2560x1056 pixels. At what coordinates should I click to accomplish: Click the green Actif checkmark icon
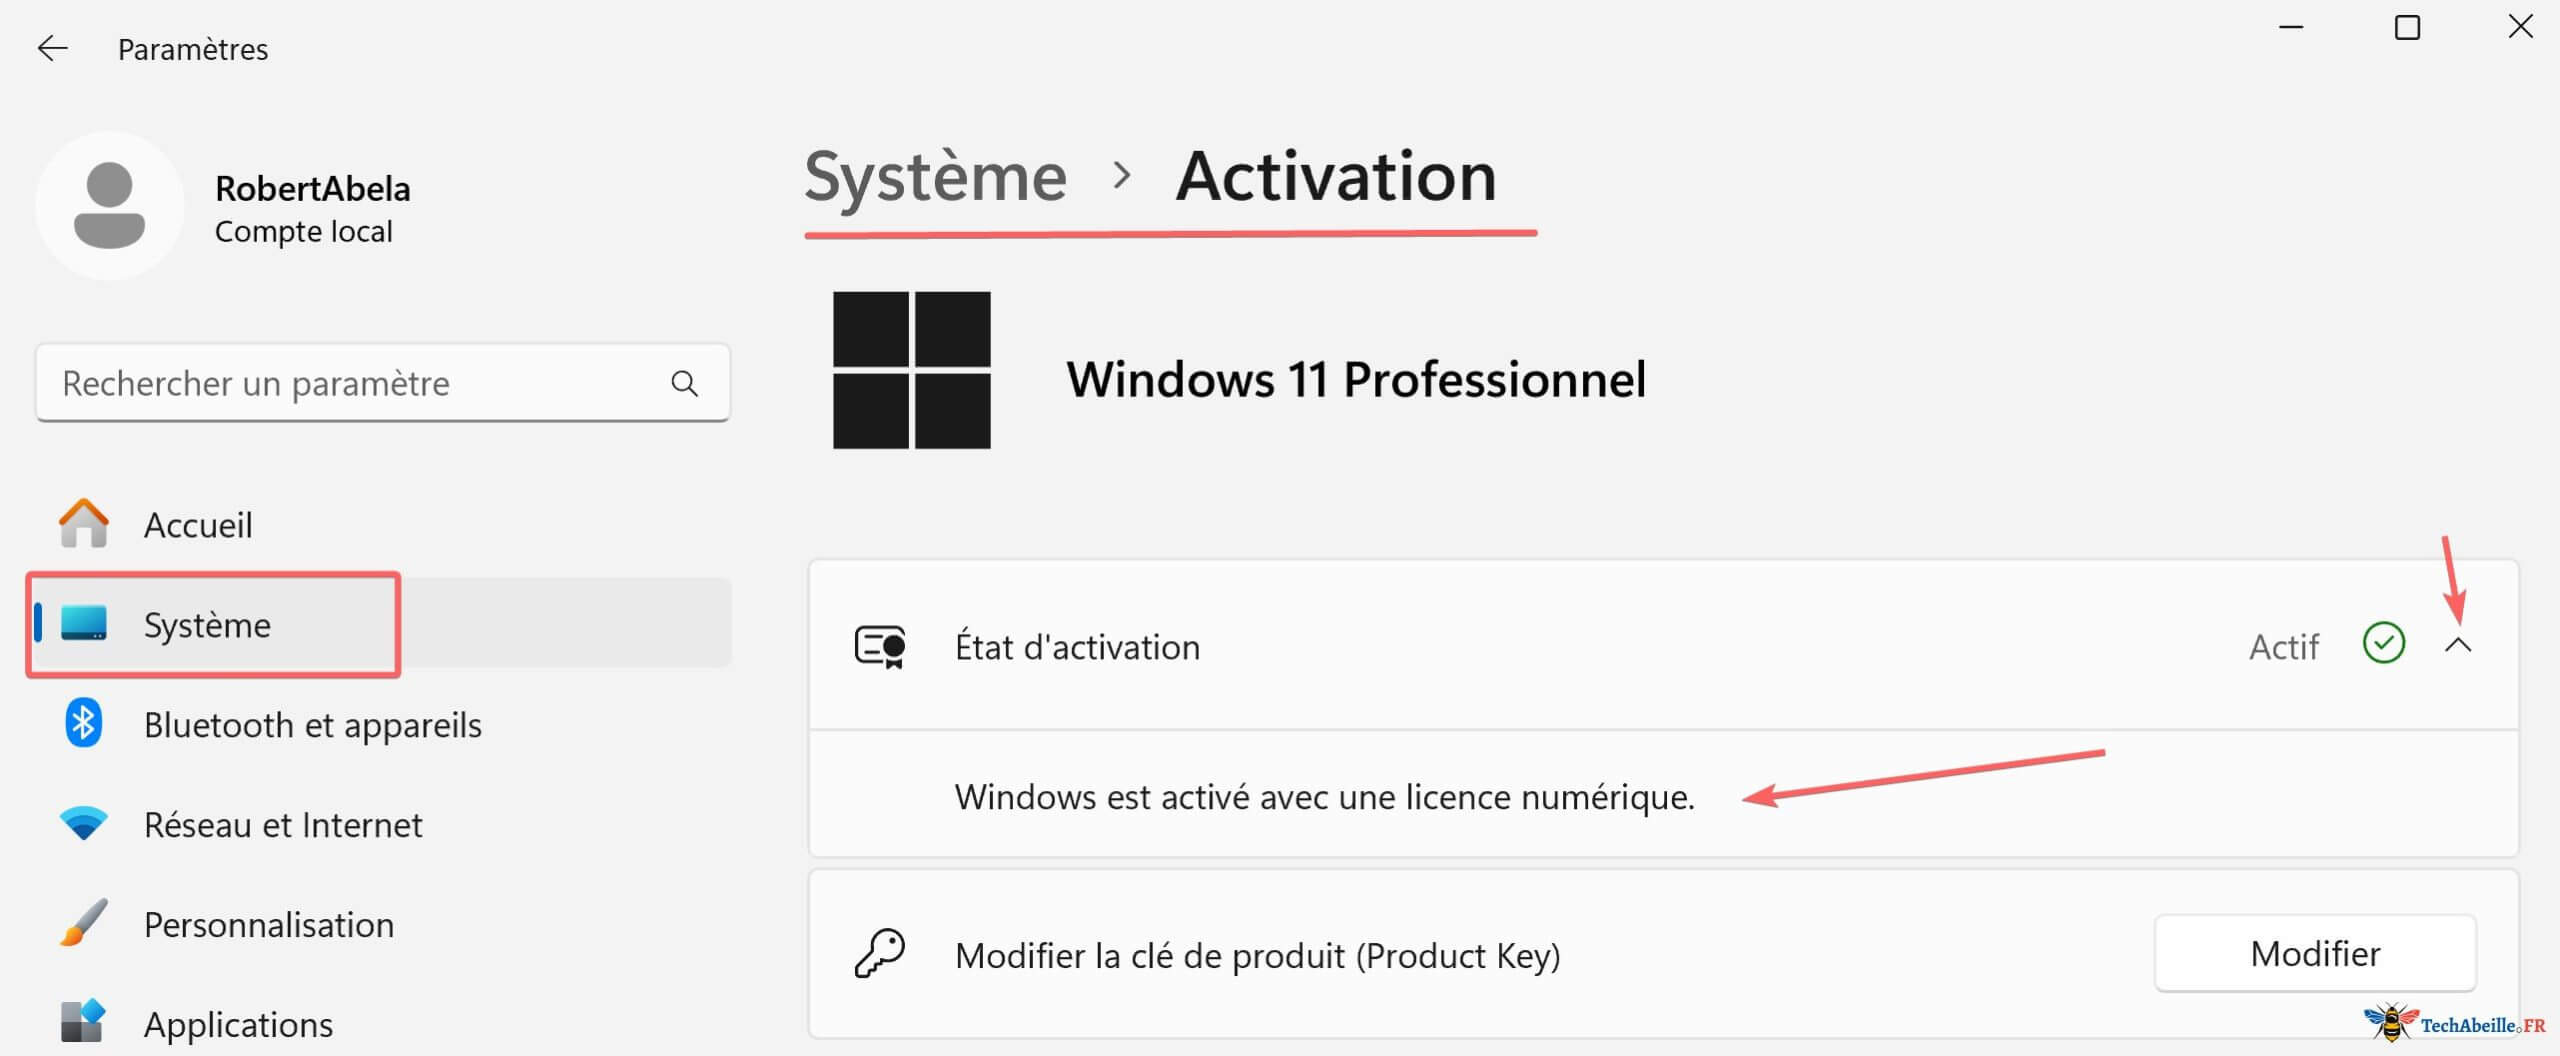pos(2383,644)
